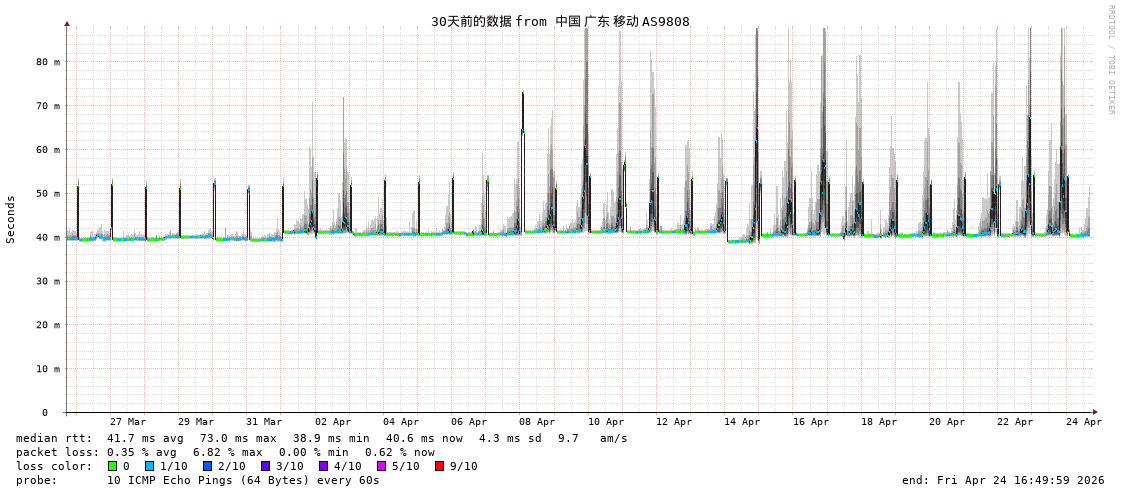Click the RRDTOOL / TOBI OETIKER watermark
This screenshot has width=1121, height=494.
point(1110,60)
